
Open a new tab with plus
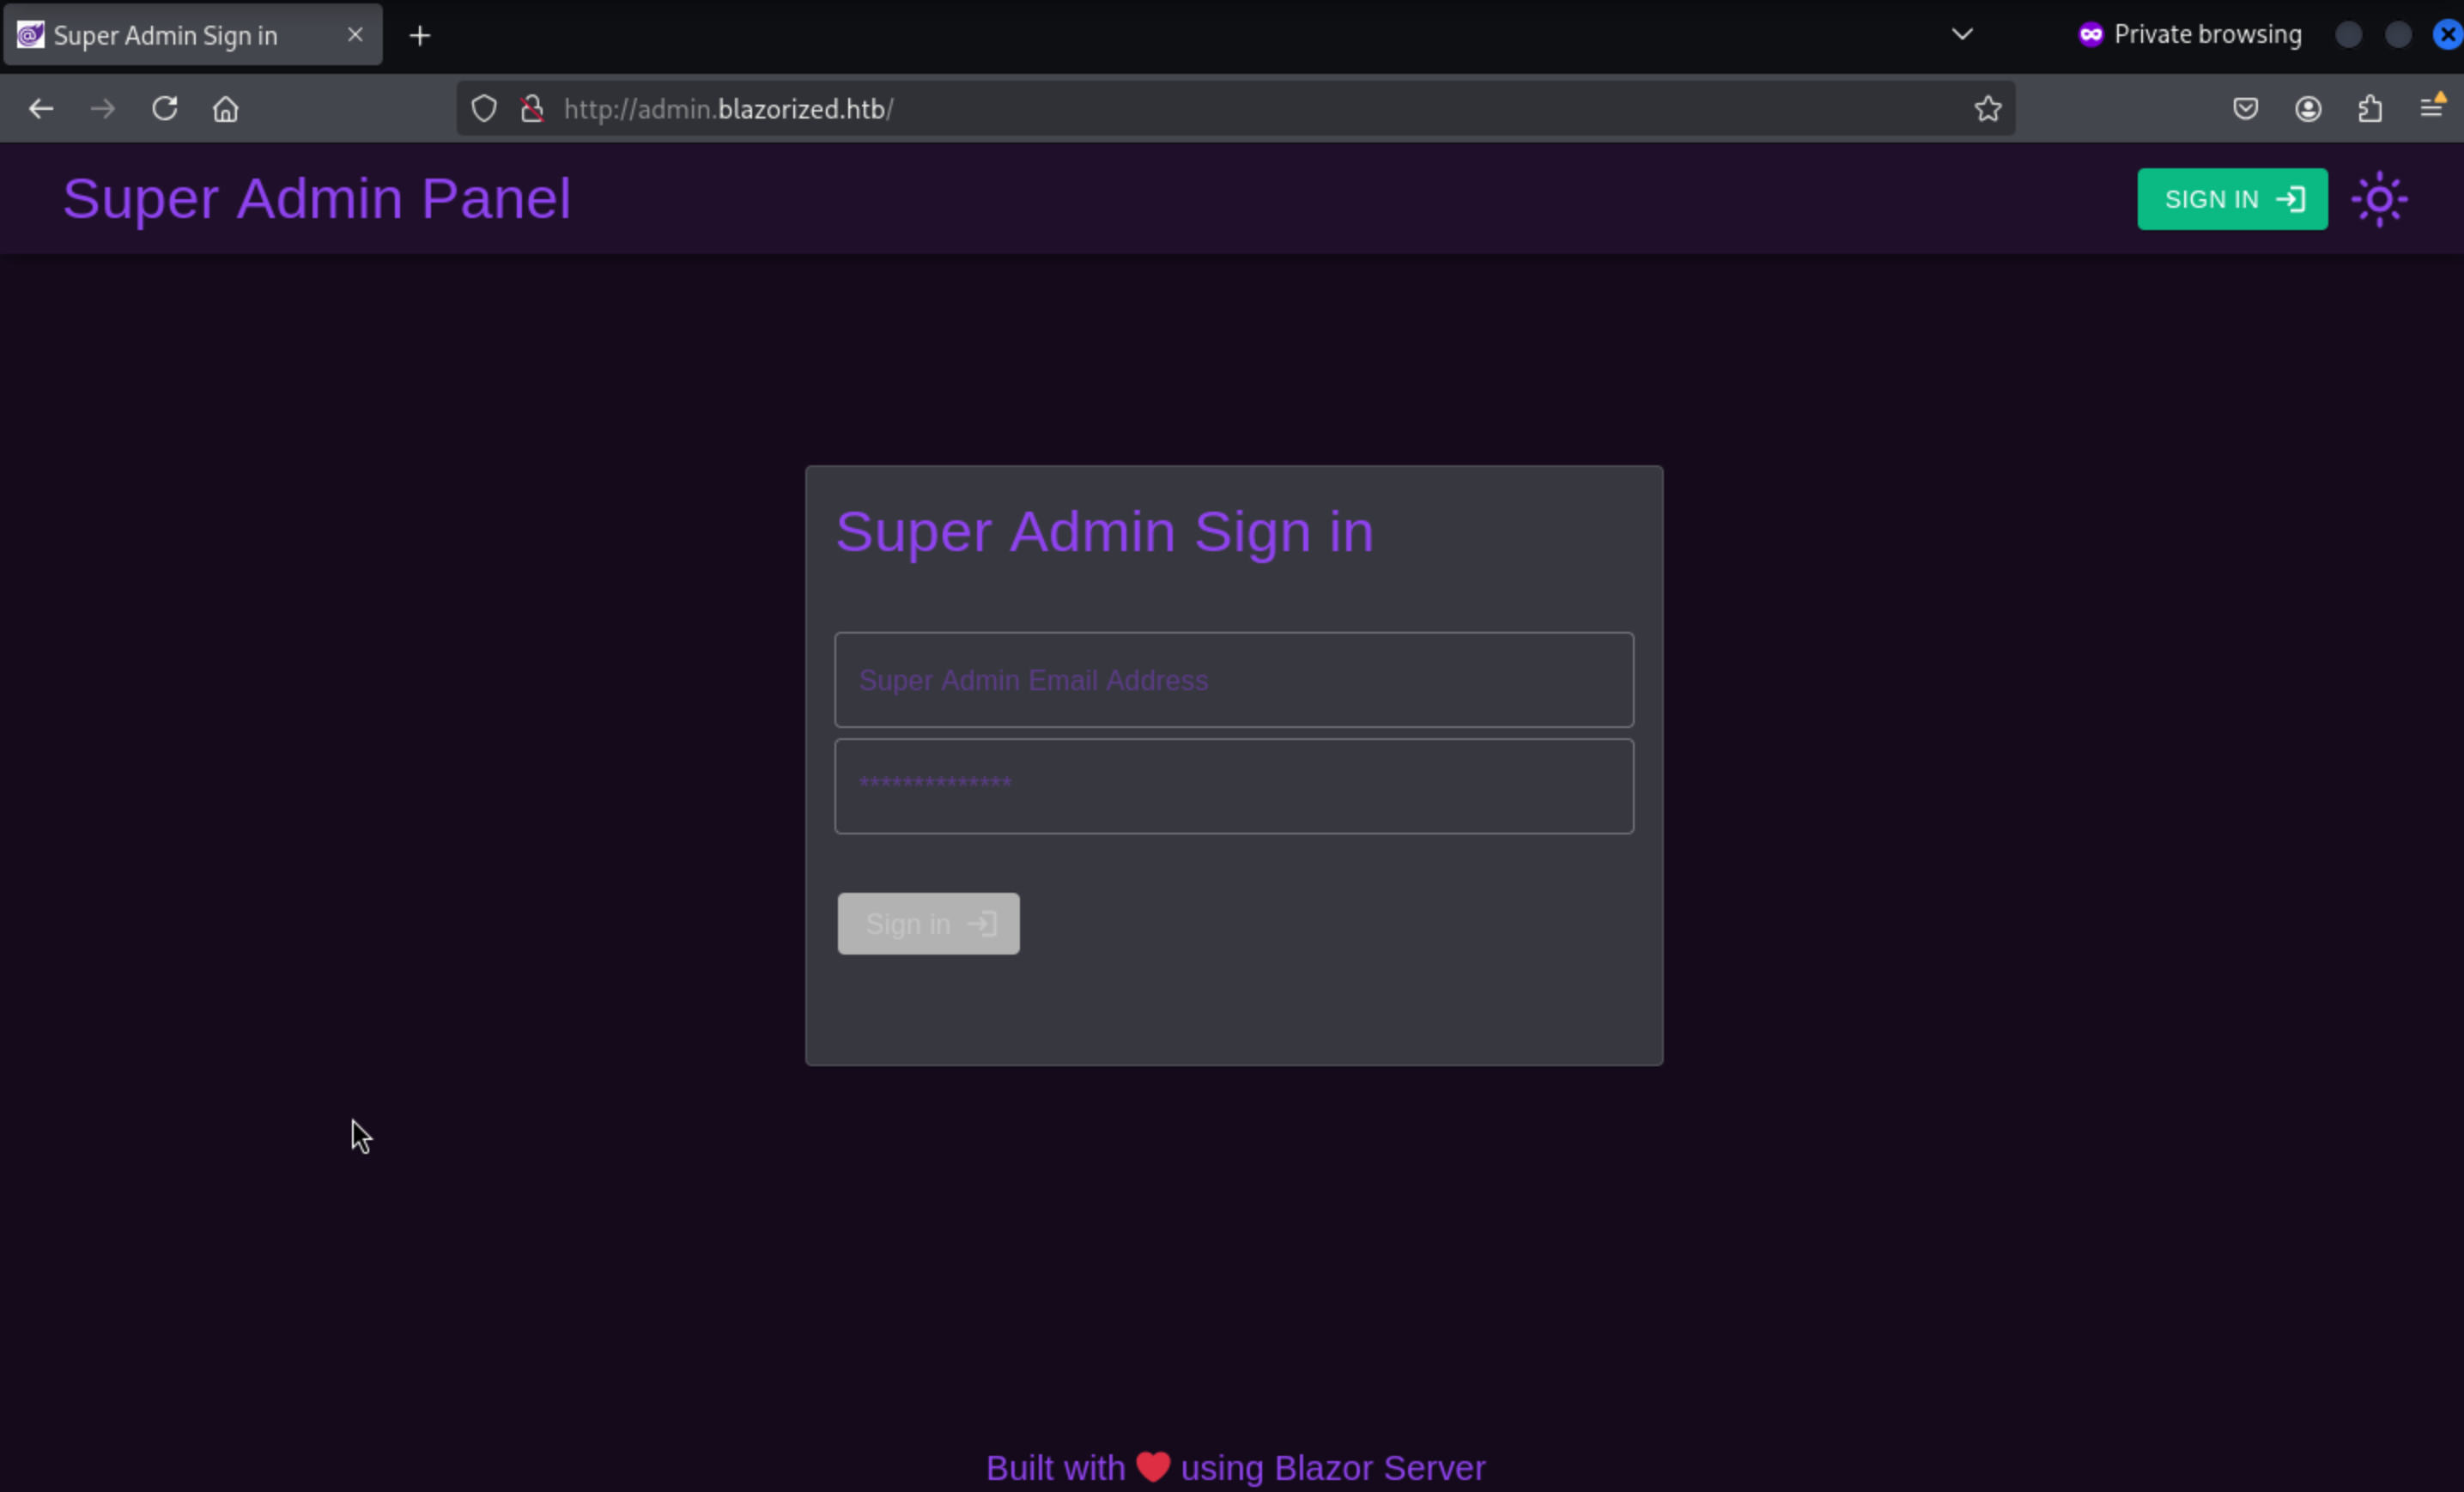point(420,36)
